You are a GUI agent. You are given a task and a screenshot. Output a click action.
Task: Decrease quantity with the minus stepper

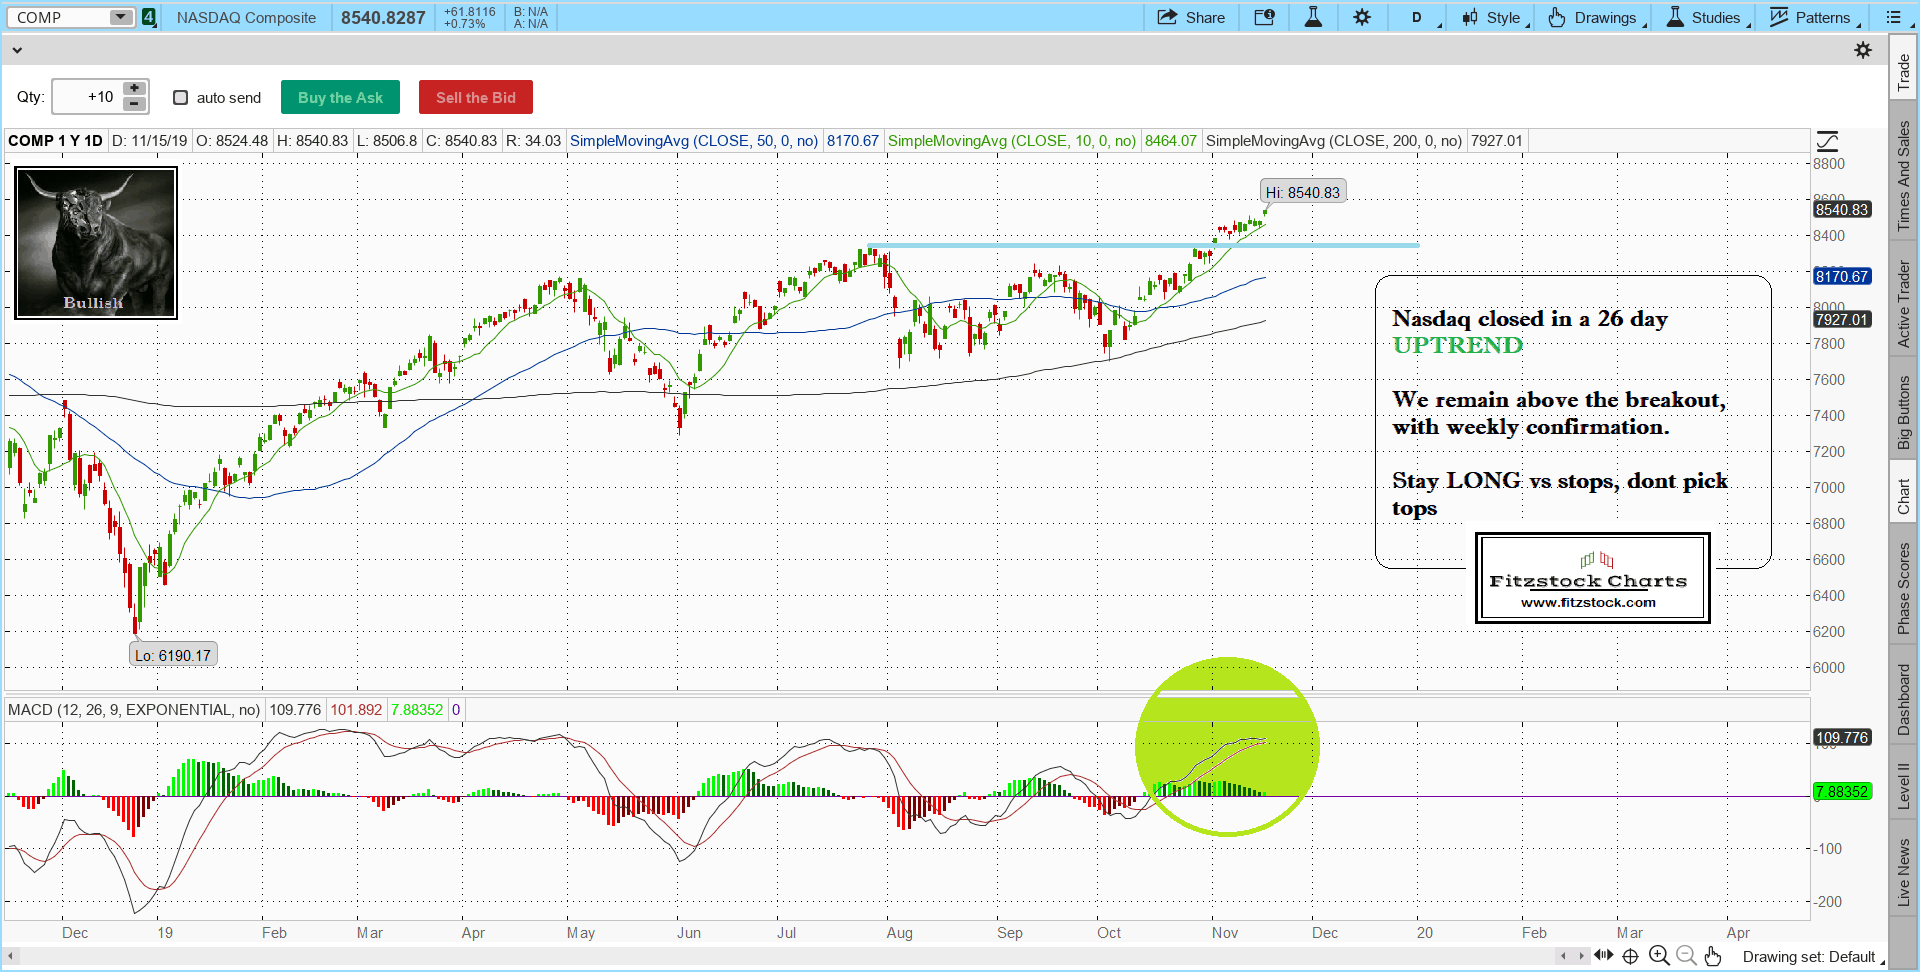(134, 104)
